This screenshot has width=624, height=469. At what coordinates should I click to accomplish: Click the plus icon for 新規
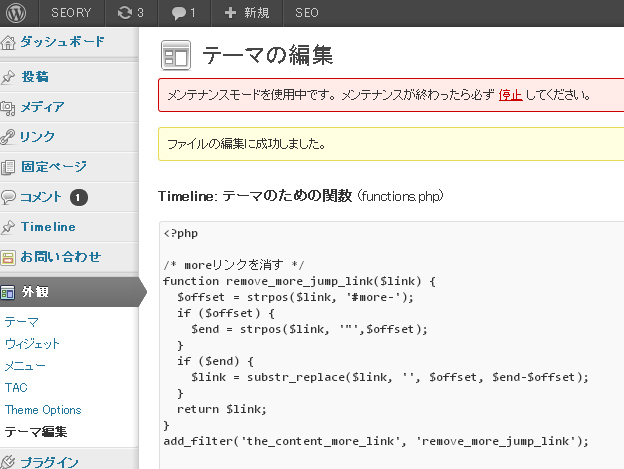[x=231, y=14]
